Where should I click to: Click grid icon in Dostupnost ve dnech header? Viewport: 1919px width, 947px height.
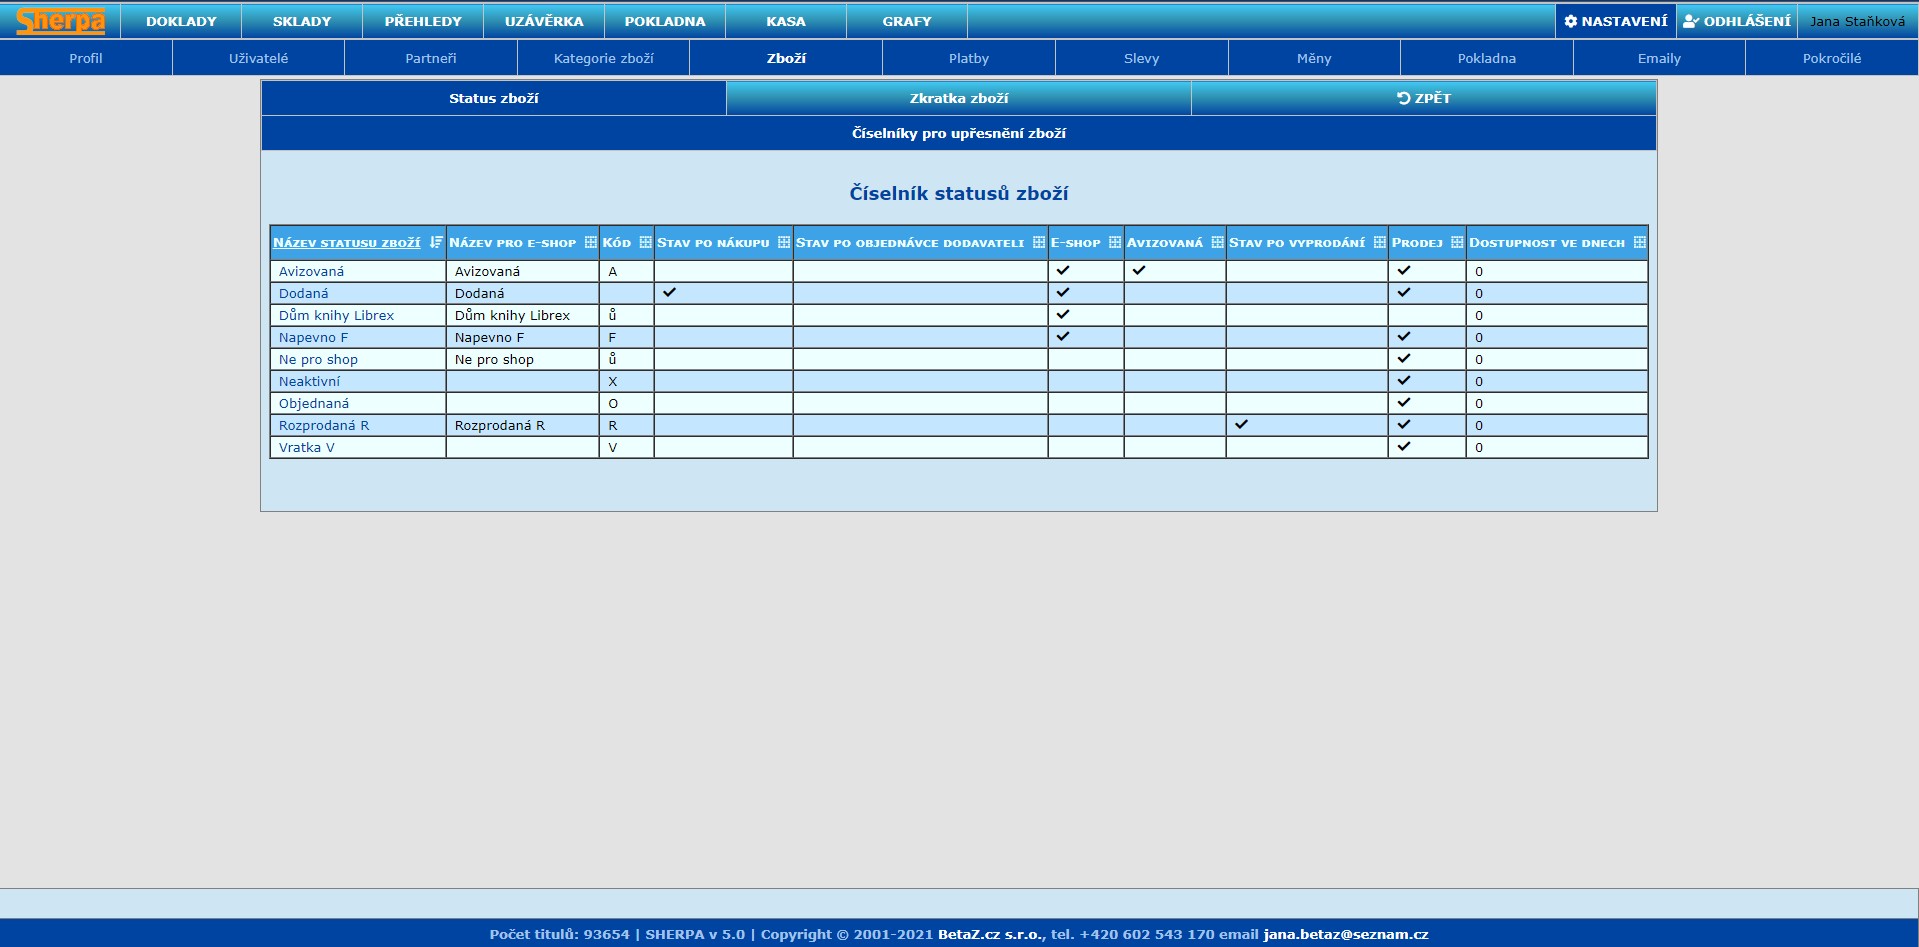pos(1639,242)
